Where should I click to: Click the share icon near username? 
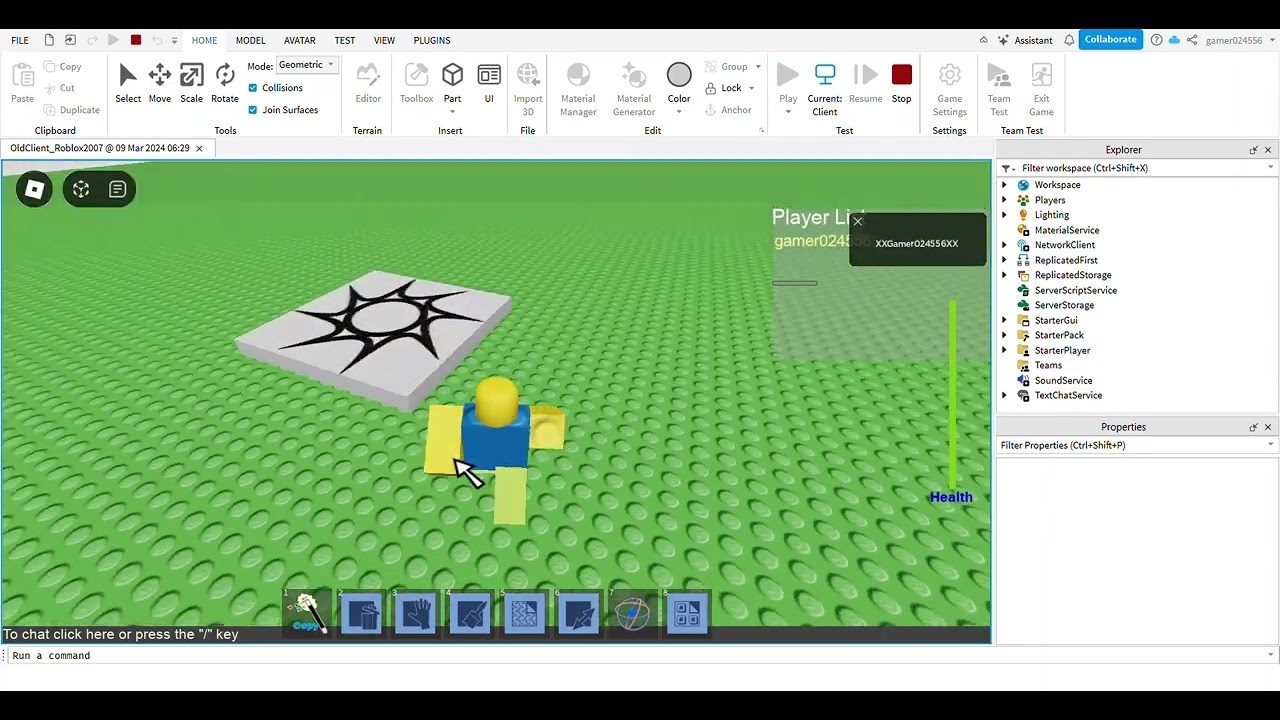pyautogui.click(x=1192, y=40)
